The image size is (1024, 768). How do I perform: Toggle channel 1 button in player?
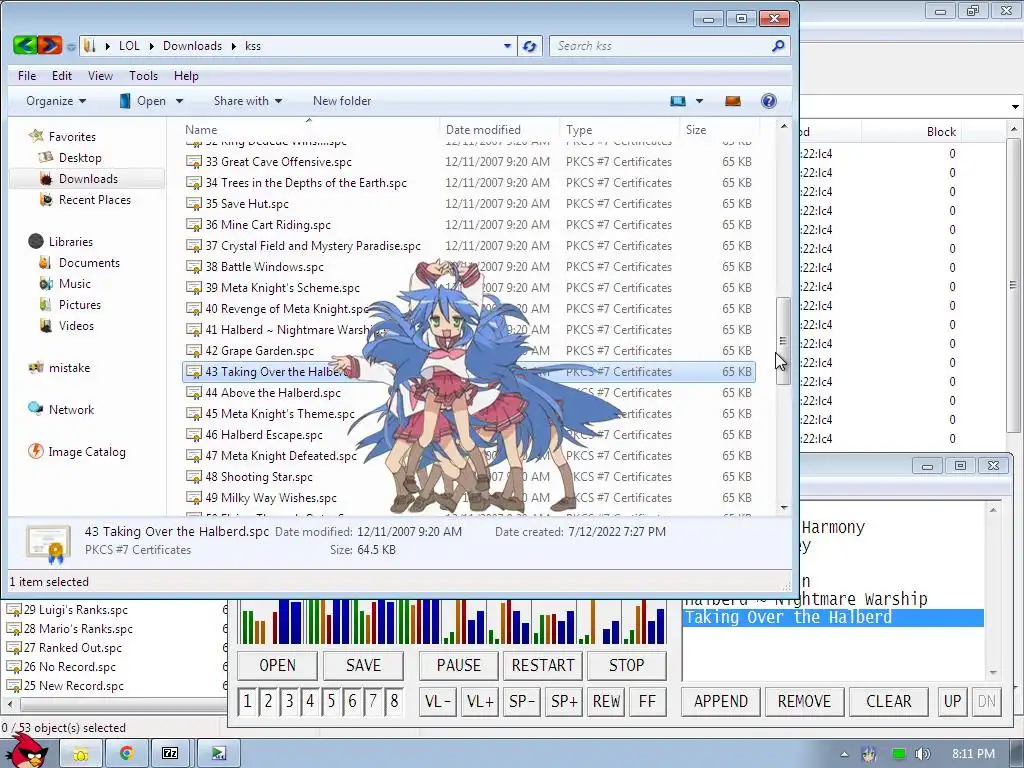pyautogui.click(x=247, y=701)
